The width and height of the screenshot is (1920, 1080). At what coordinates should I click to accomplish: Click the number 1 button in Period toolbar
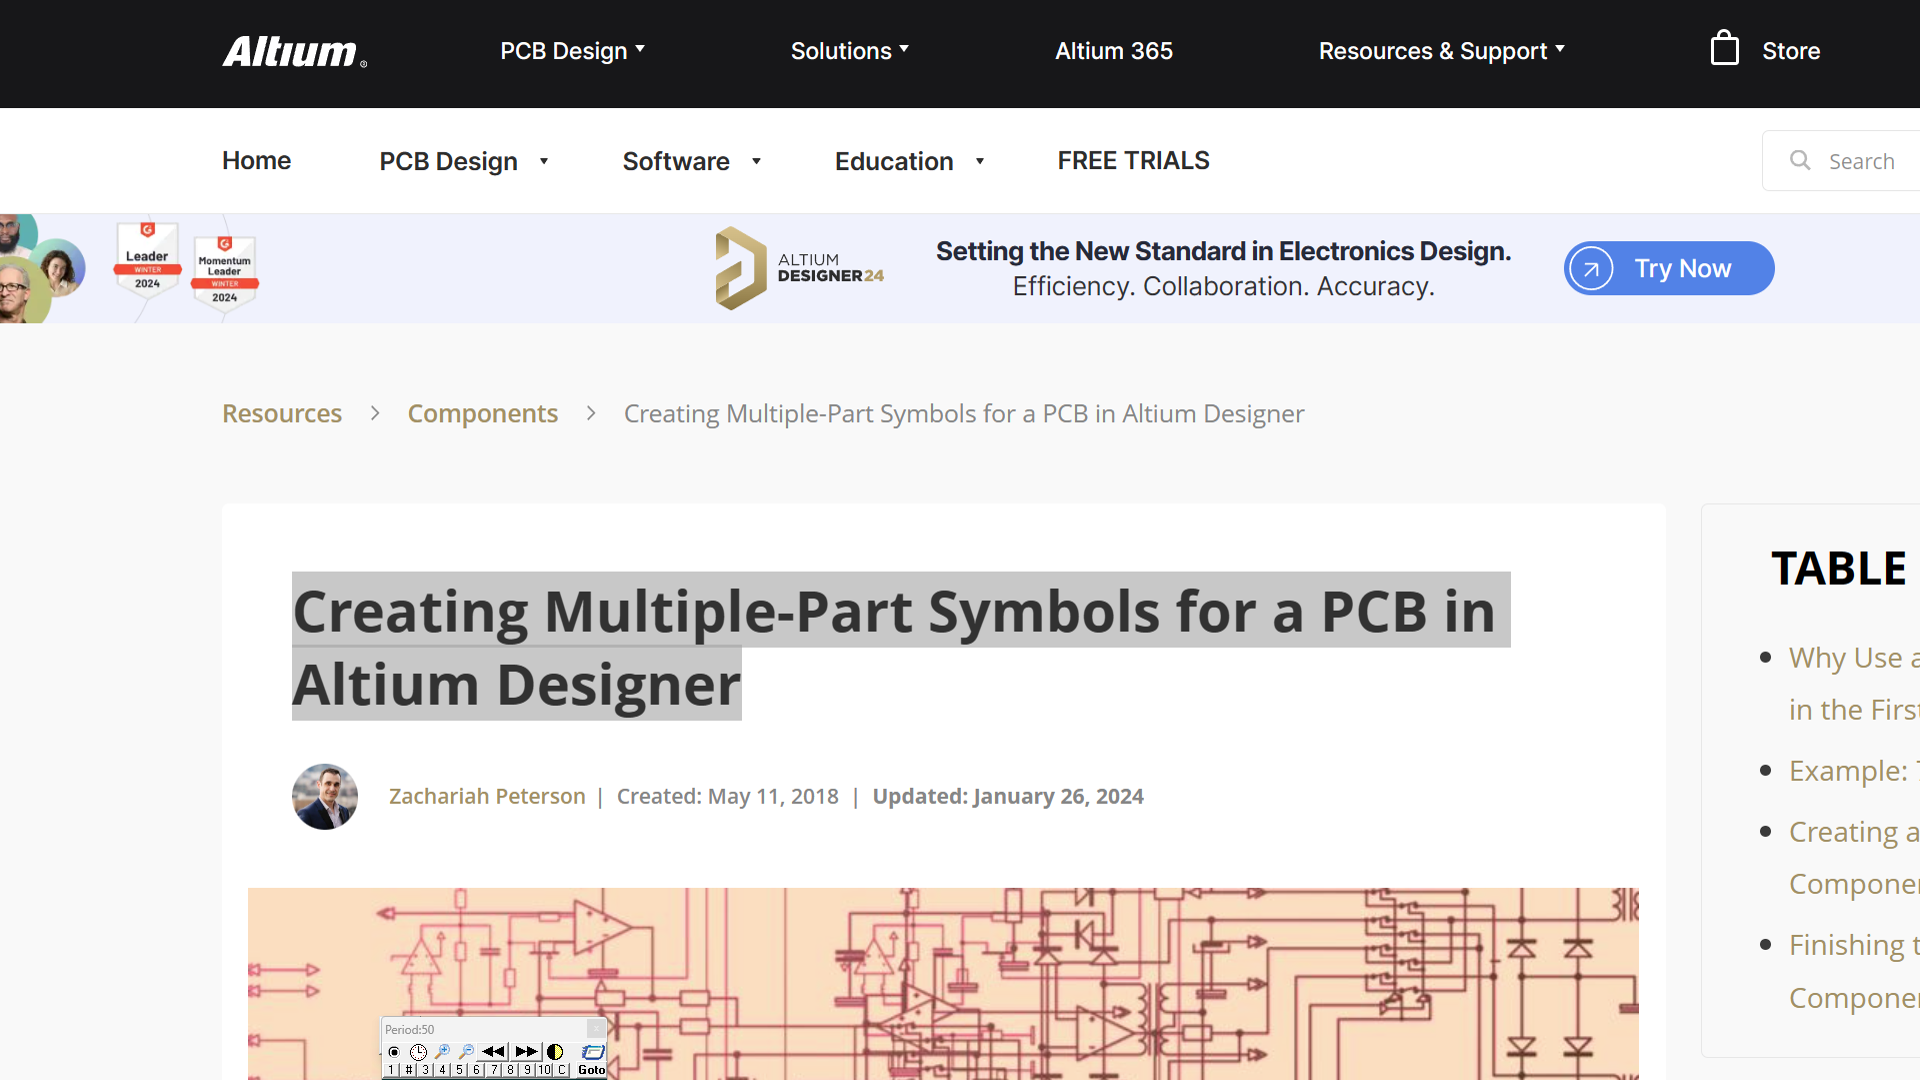[391, 1070]
